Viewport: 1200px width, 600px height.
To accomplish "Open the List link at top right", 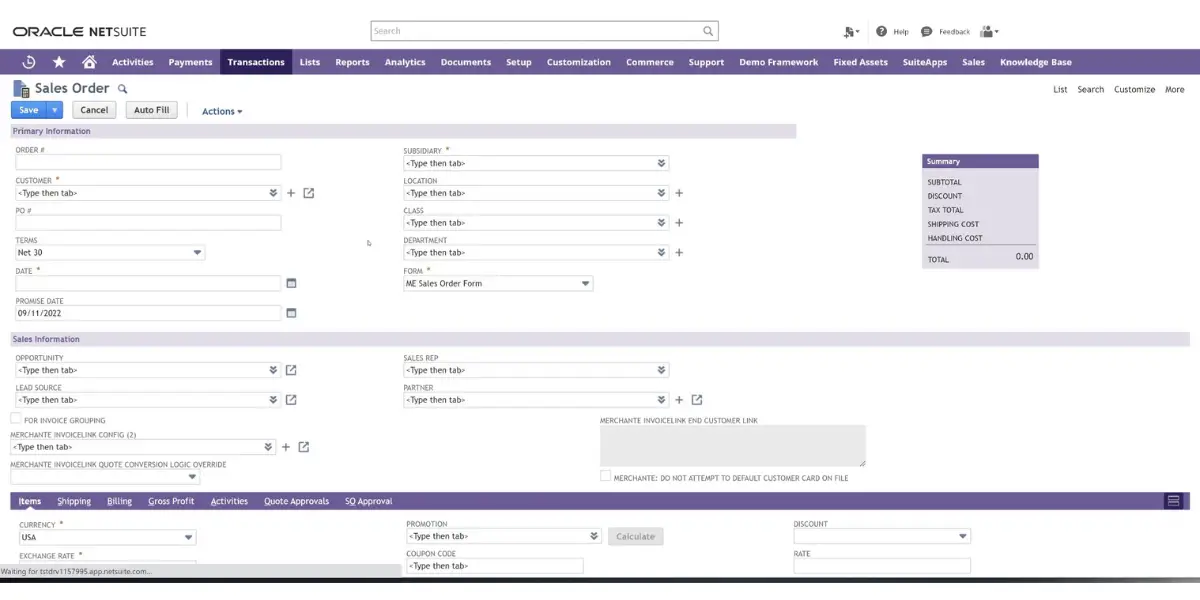I will click(x=1060, y=89).
